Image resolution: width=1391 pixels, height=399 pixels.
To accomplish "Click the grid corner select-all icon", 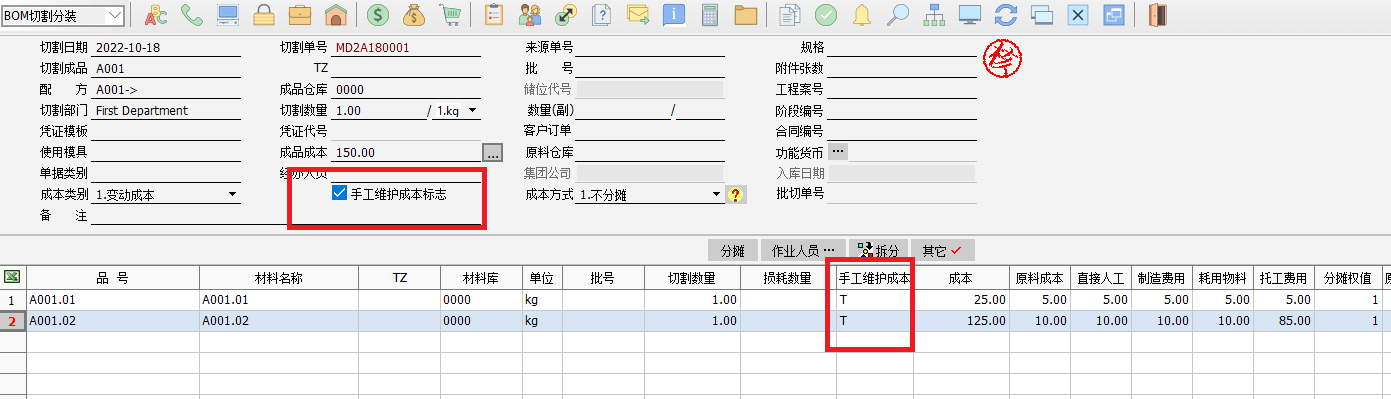I will (12, 277).
